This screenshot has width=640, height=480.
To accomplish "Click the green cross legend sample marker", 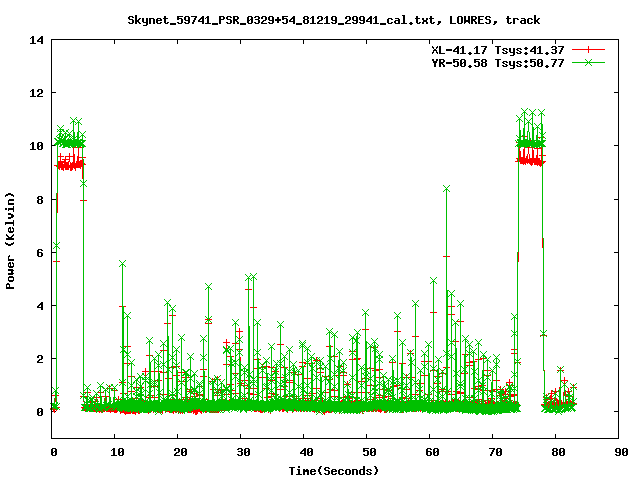I will (x=588, y=62).
